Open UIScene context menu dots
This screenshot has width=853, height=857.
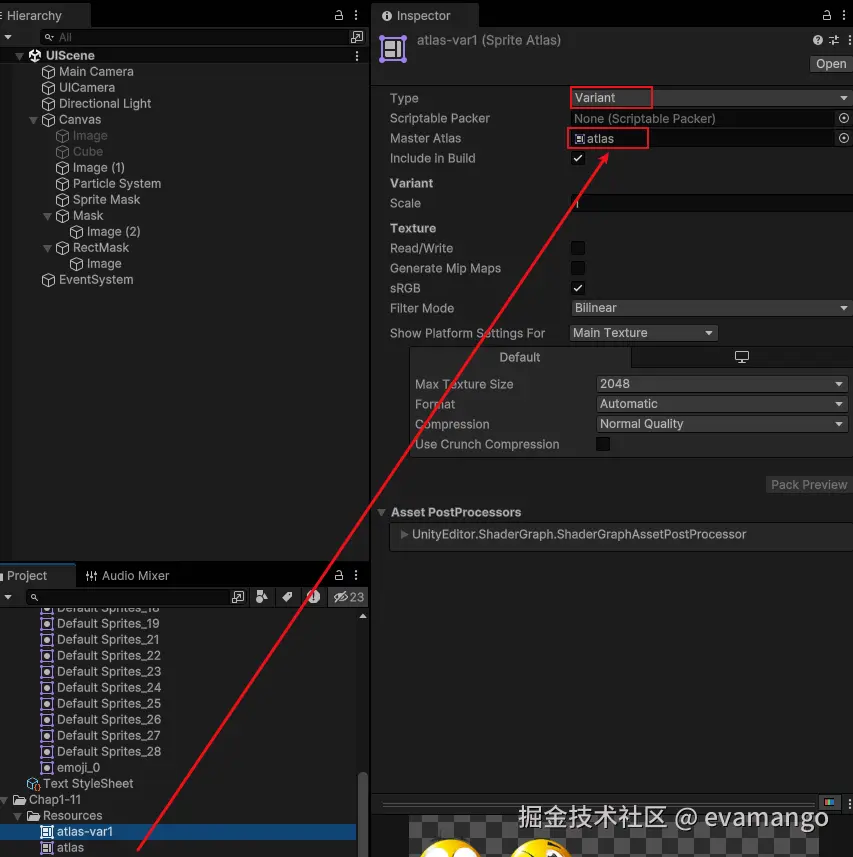coord(357,56)
